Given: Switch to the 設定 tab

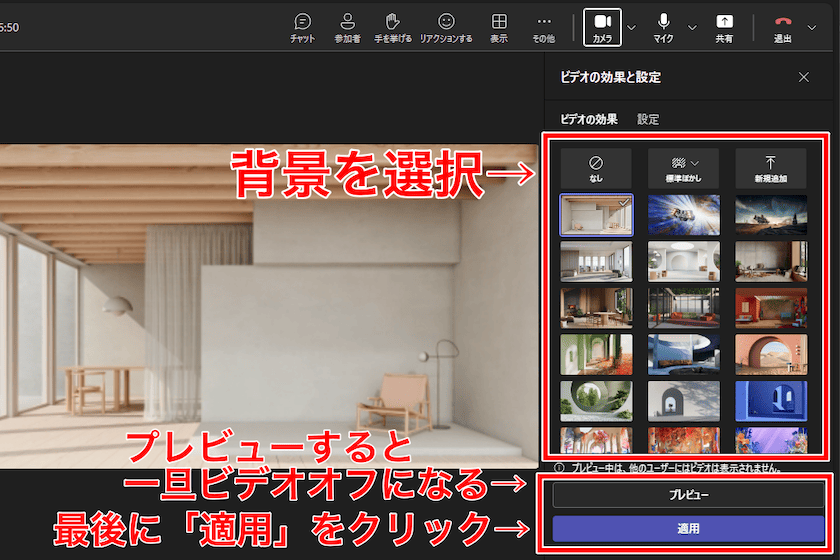Looking at the screenshot, I should (648, 119).
